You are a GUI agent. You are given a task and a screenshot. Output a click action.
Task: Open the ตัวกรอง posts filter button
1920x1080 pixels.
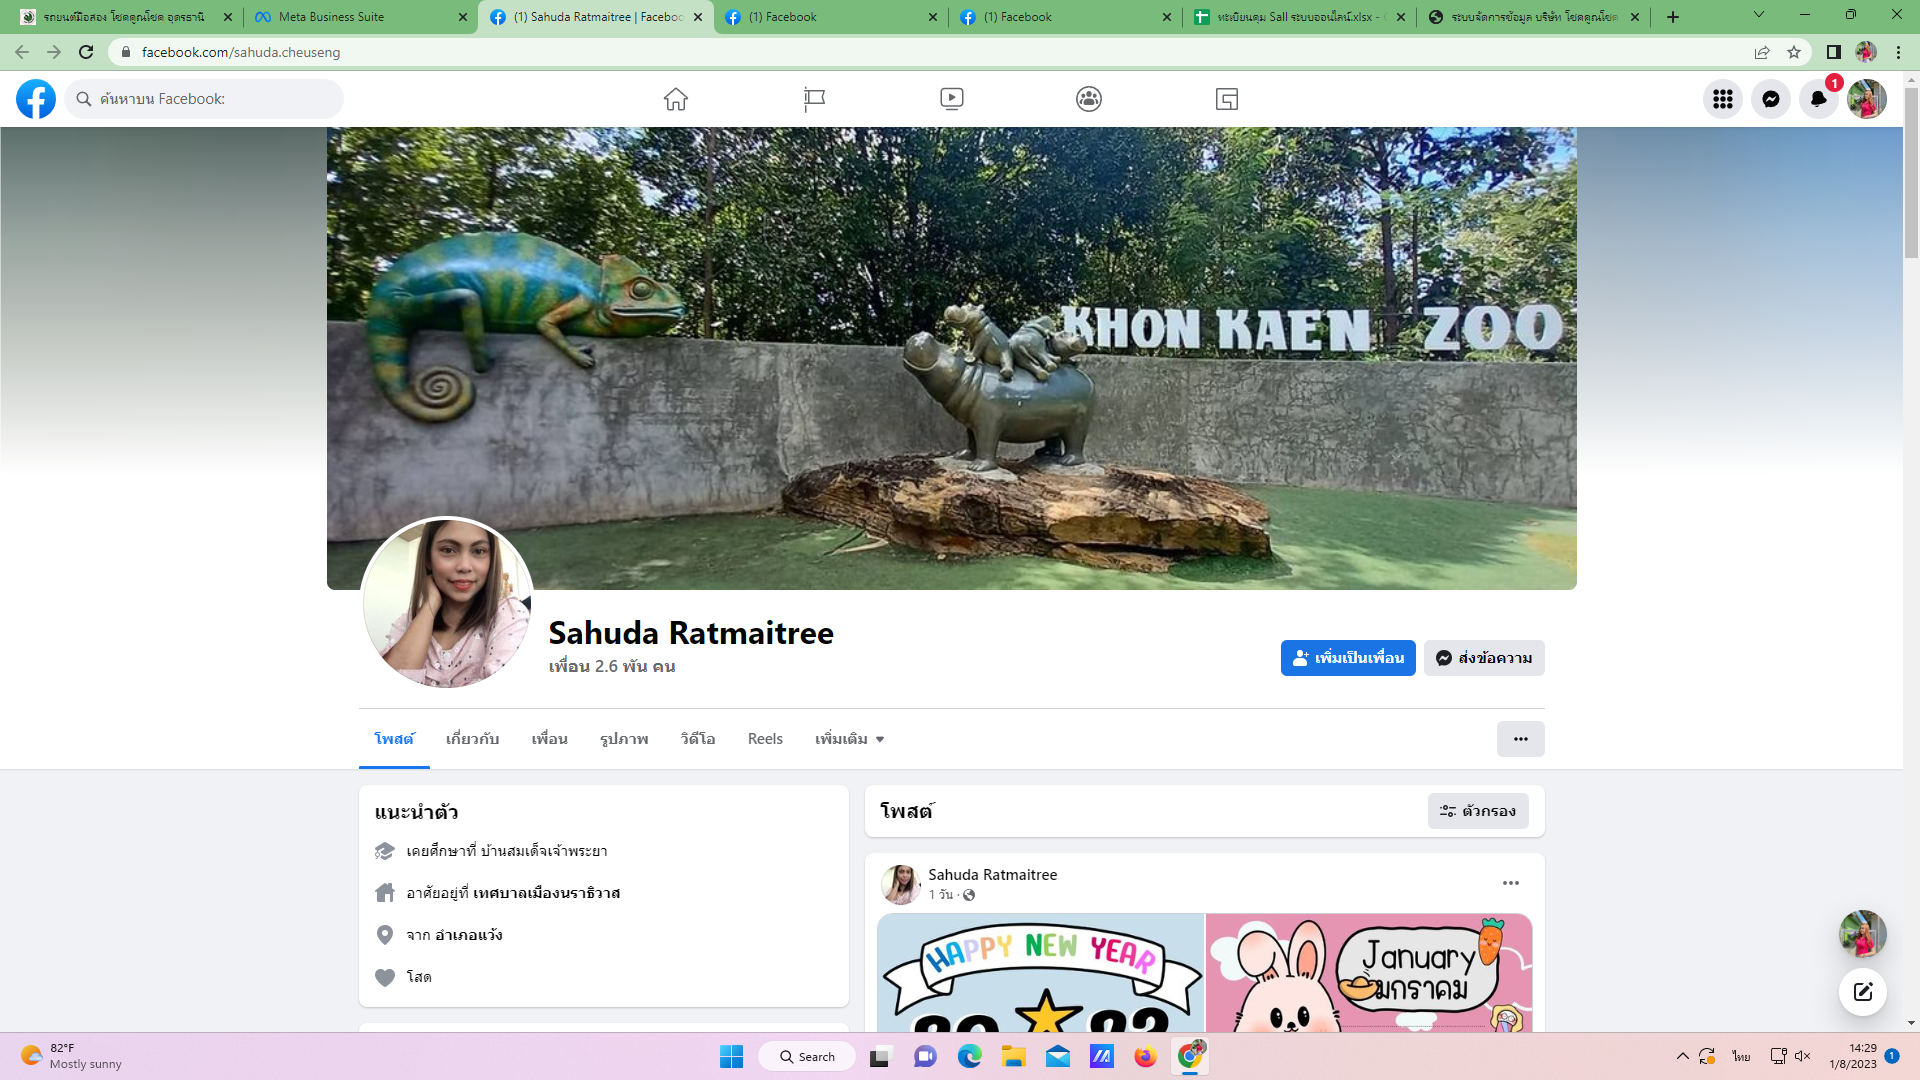click(1477, 811)
